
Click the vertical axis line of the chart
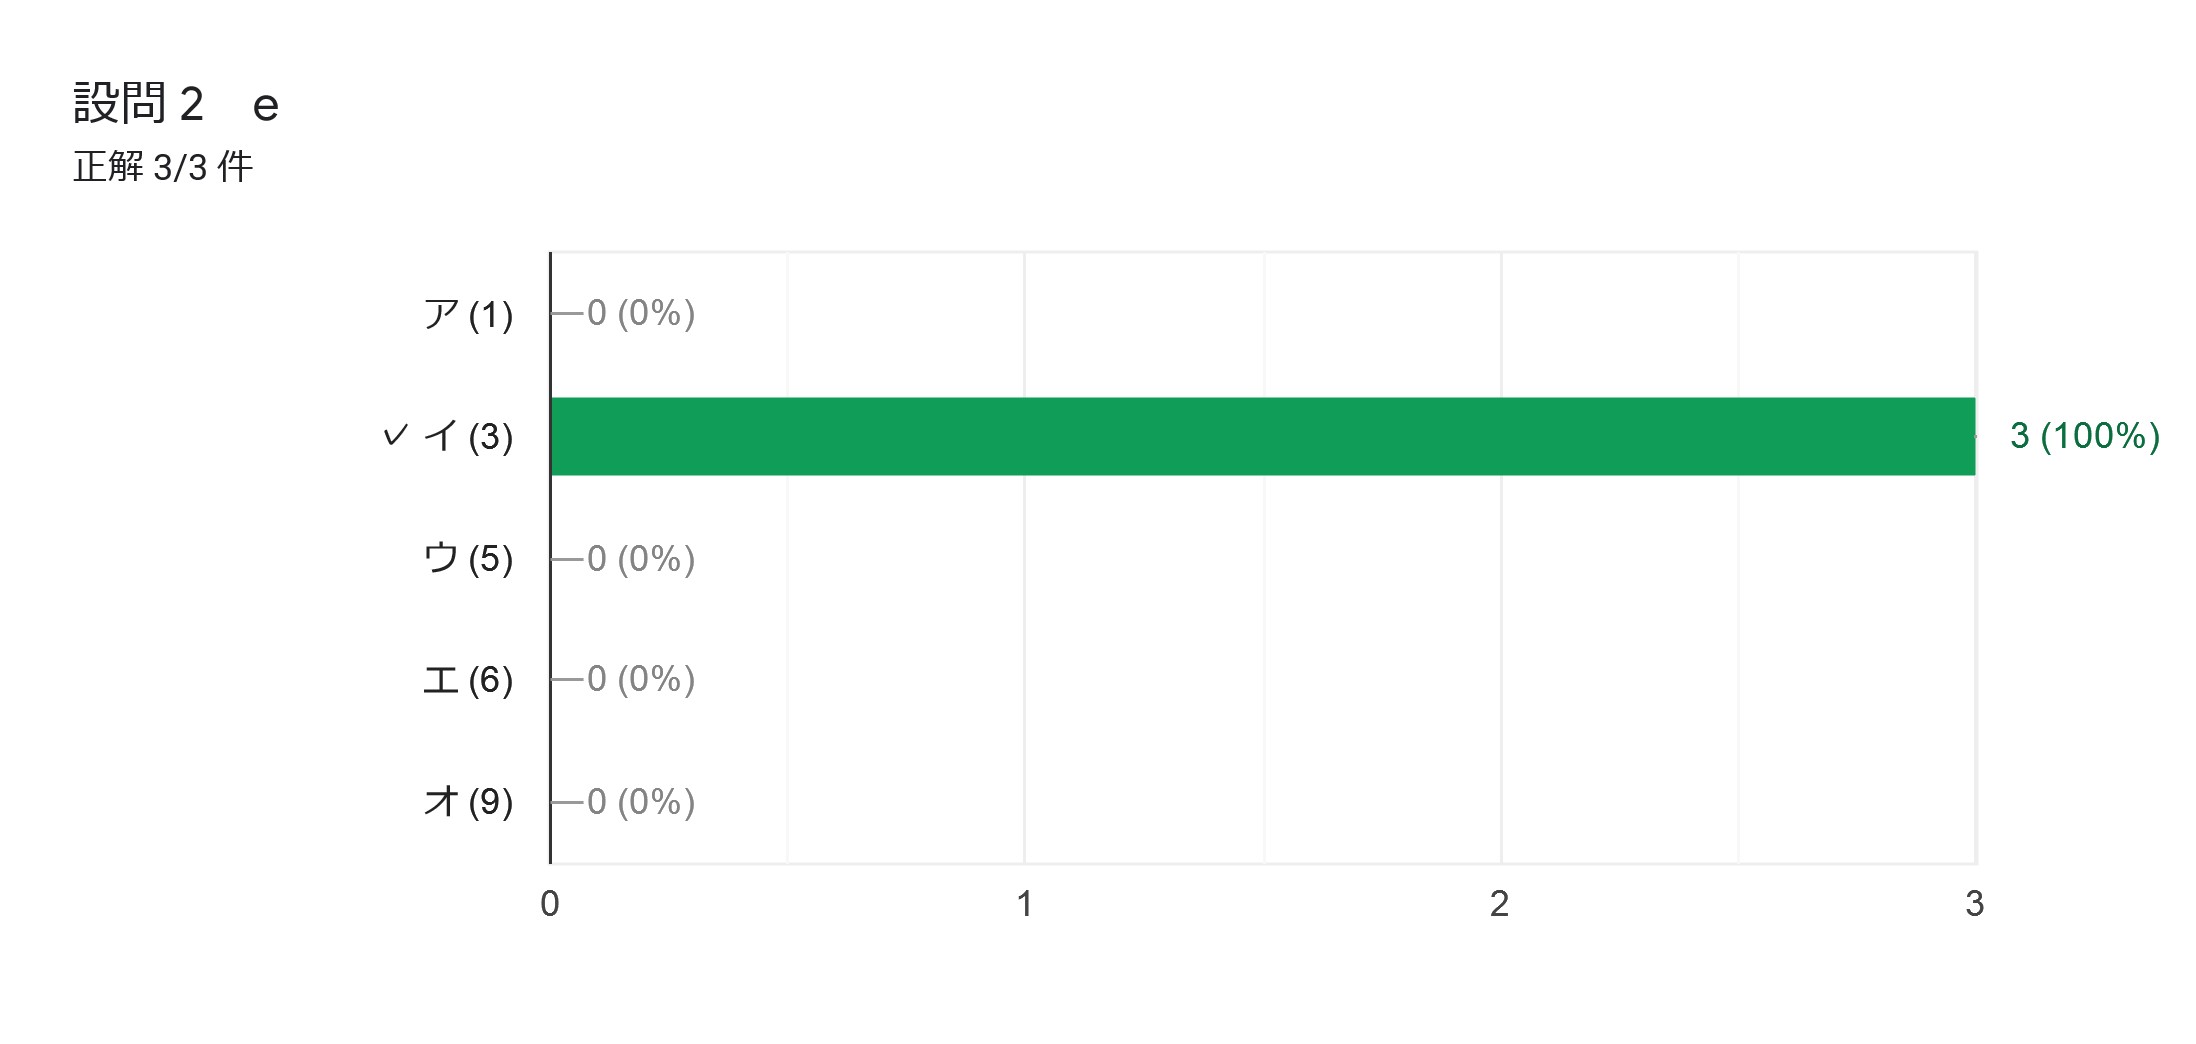coord(550,558)
